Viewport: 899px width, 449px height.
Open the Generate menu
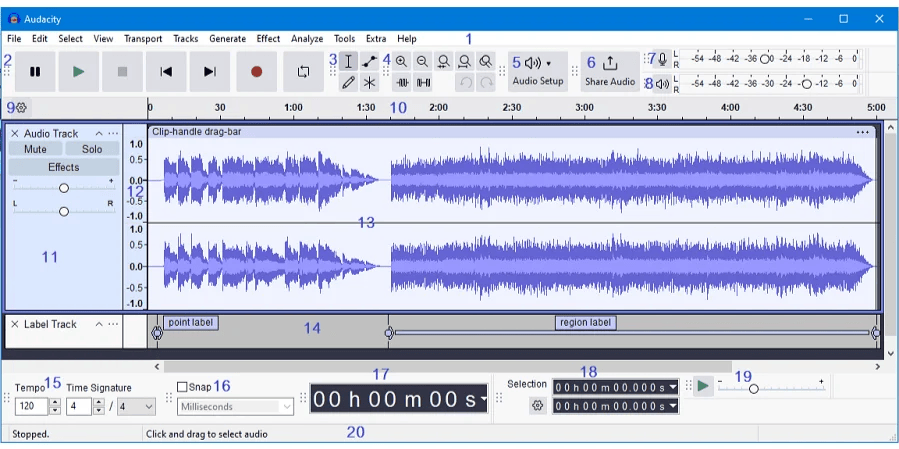pyautogui.click(x=227, y=39)
